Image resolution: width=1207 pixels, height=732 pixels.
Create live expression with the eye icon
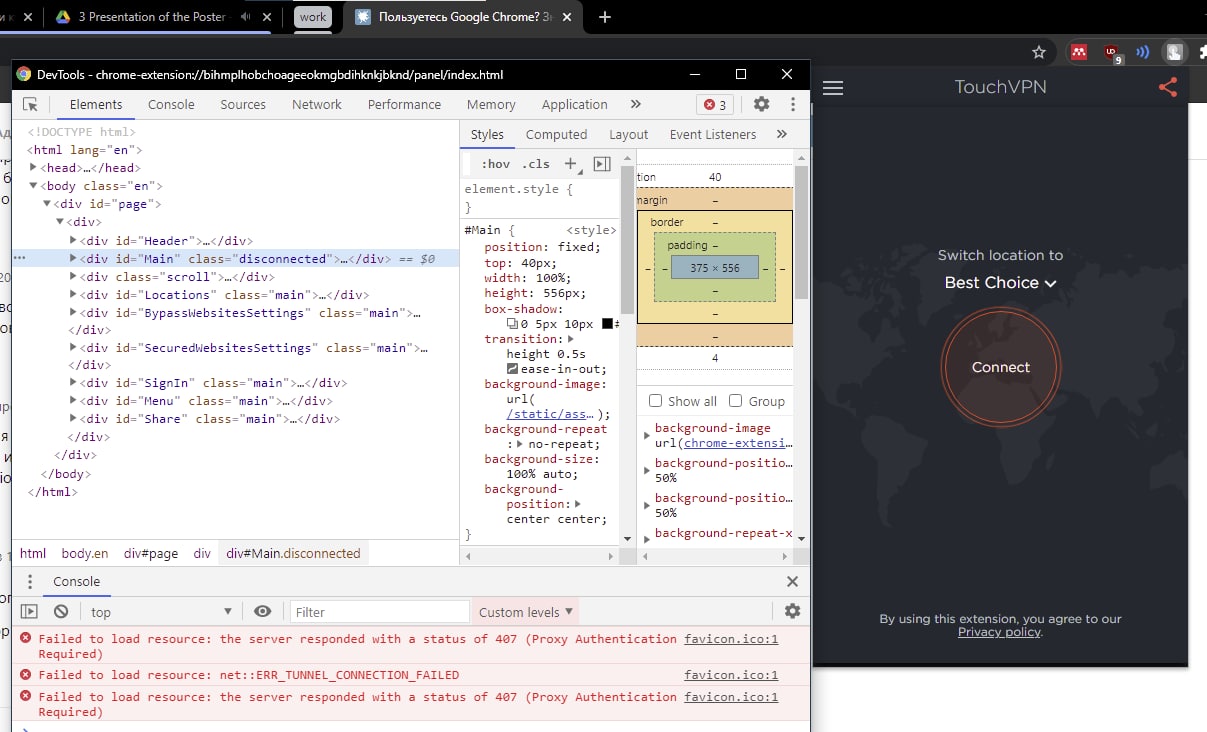coord(263,611)
